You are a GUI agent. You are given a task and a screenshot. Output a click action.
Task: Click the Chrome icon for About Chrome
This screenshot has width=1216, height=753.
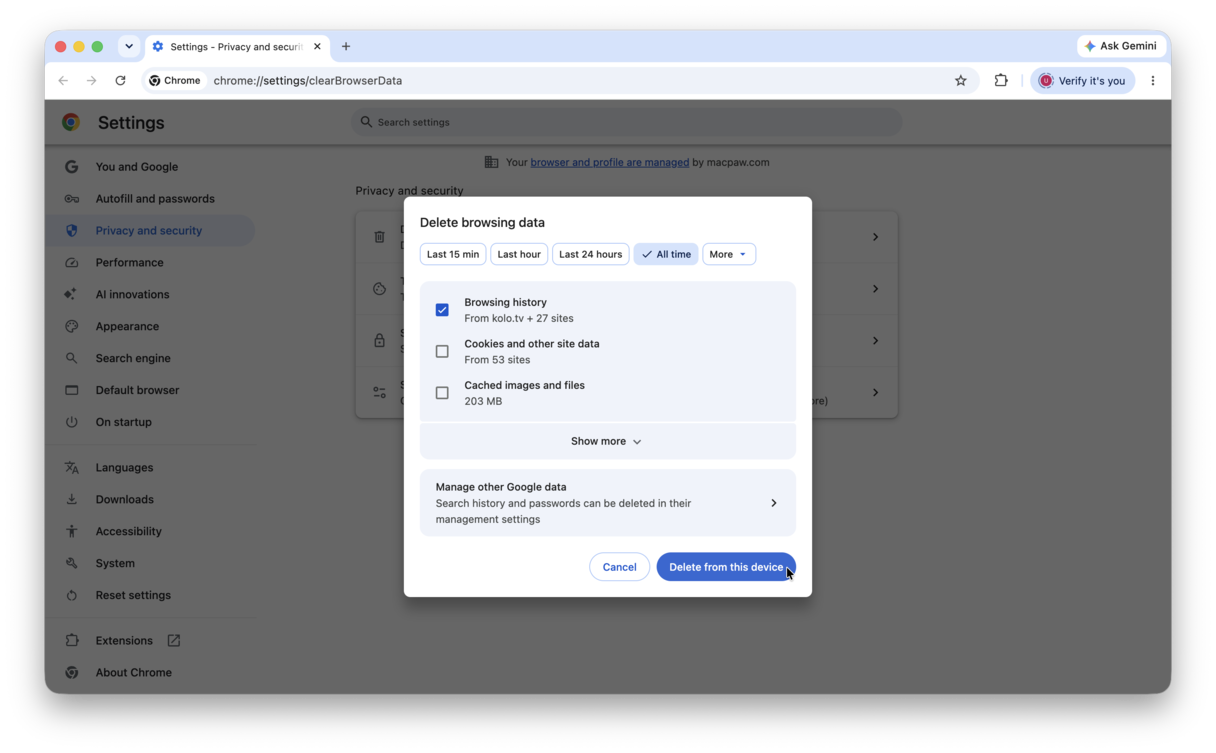tap(72, 673)
